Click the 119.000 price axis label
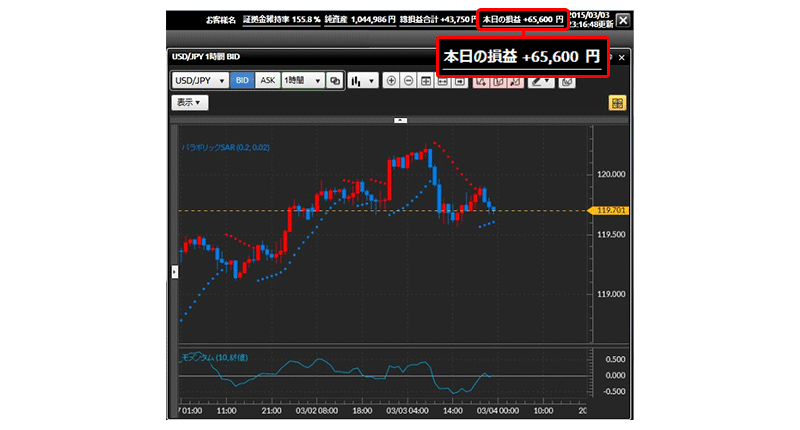Screen dimensions: 800x430 coord(611,294)
